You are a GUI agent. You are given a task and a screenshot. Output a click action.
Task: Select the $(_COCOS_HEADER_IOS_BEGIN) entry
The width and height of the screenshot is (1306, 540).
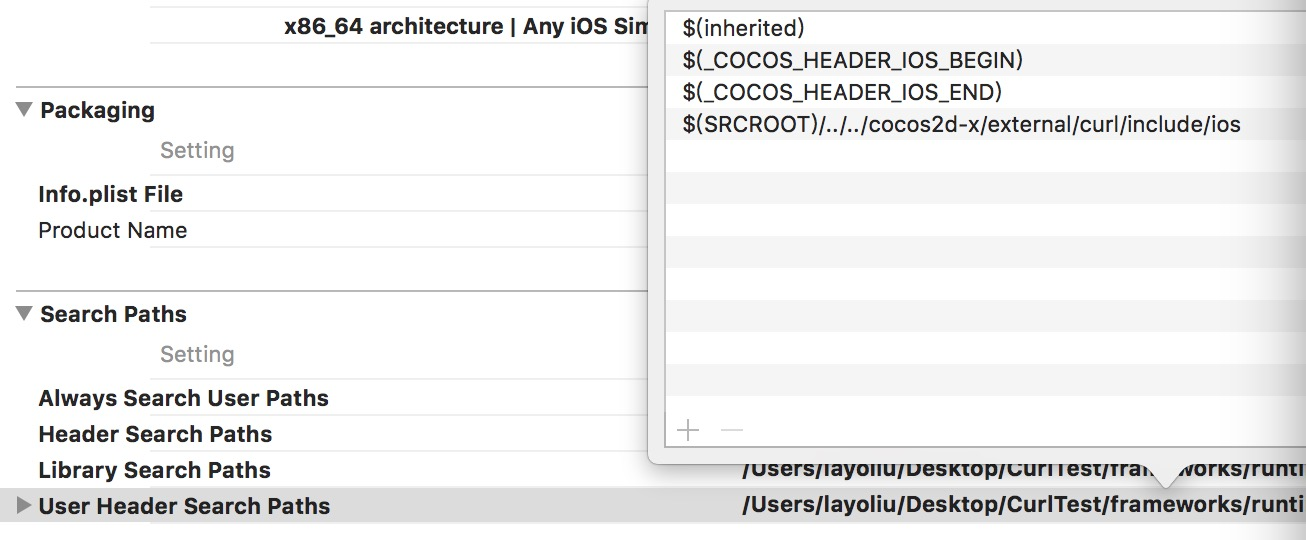[x=852, y=61]
